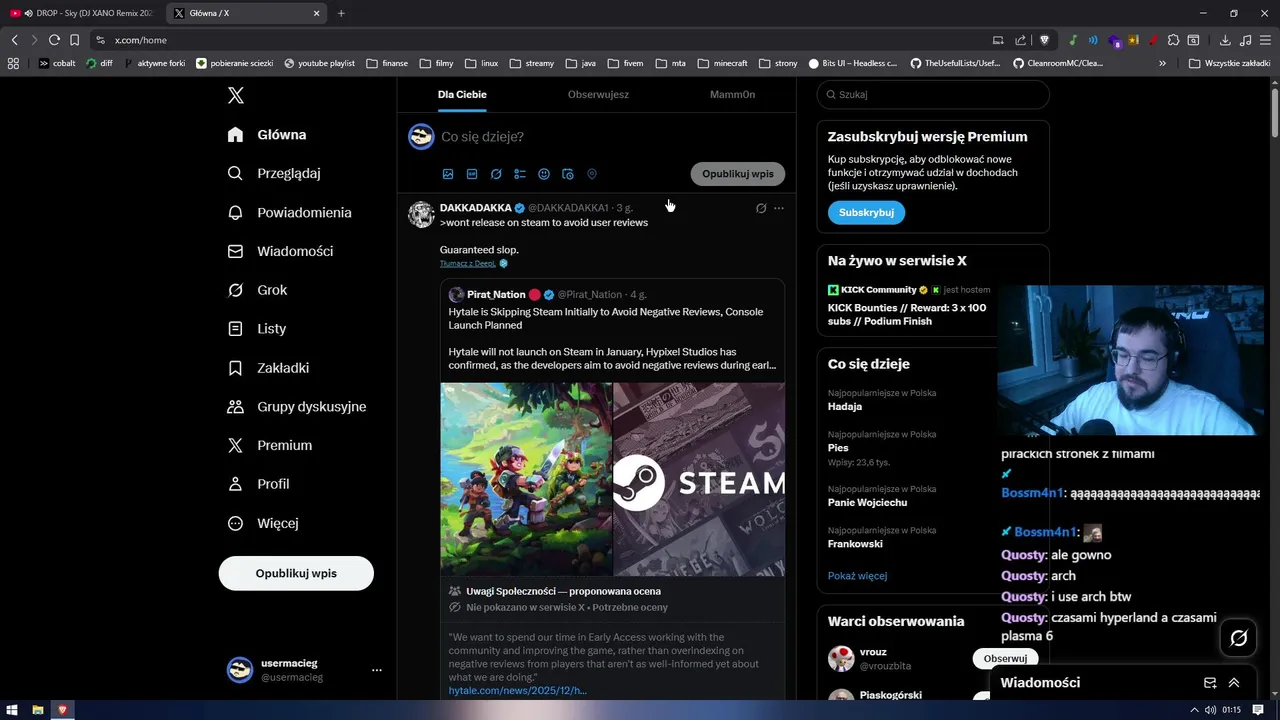Screen dimensions: 1280x720
Task: Ask Grok about the DAKKADAKKA post
Action: [x=761, y=208]
